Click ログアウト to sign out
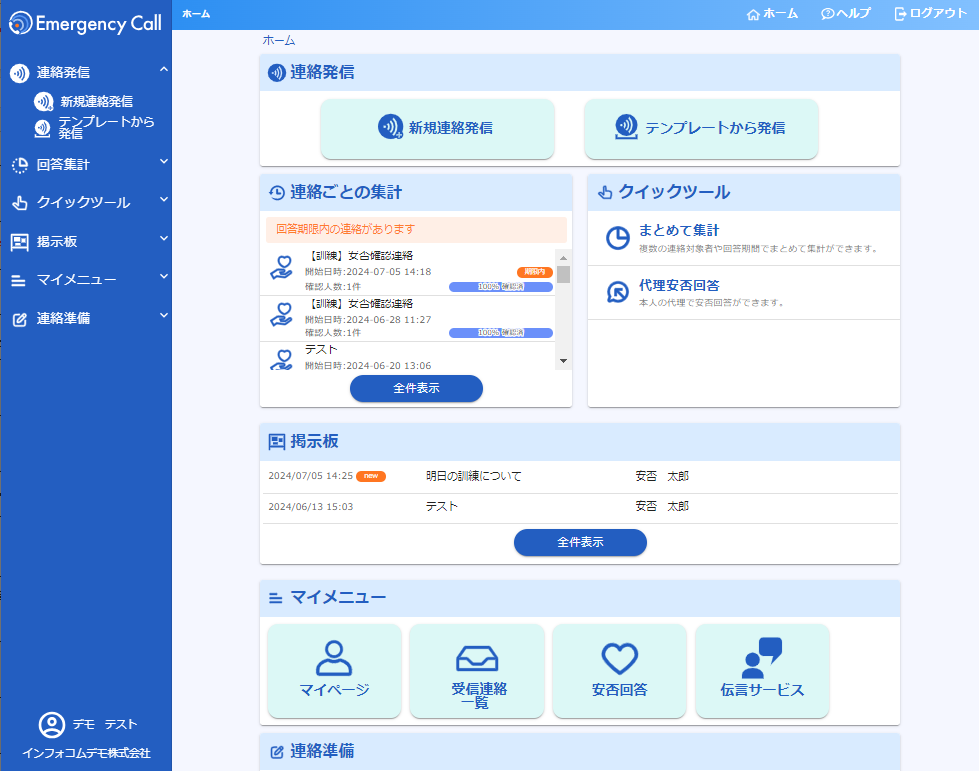 (x=930, y=14)
